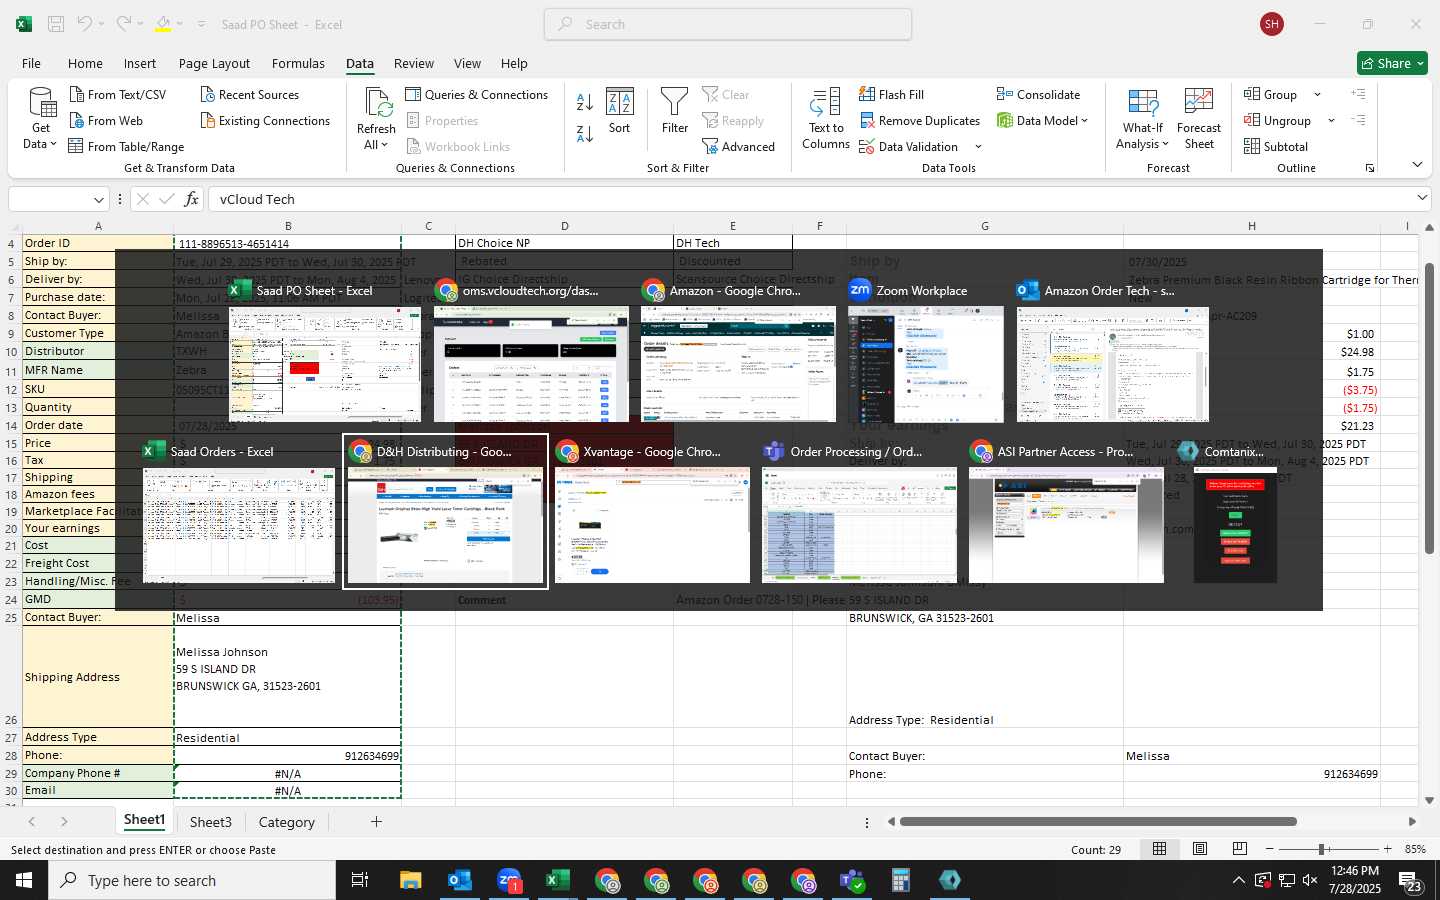Image resolution: width=1440 pixels, height=900 pixels.
Task: Open Queries & Connections pane
Action: 476,94
